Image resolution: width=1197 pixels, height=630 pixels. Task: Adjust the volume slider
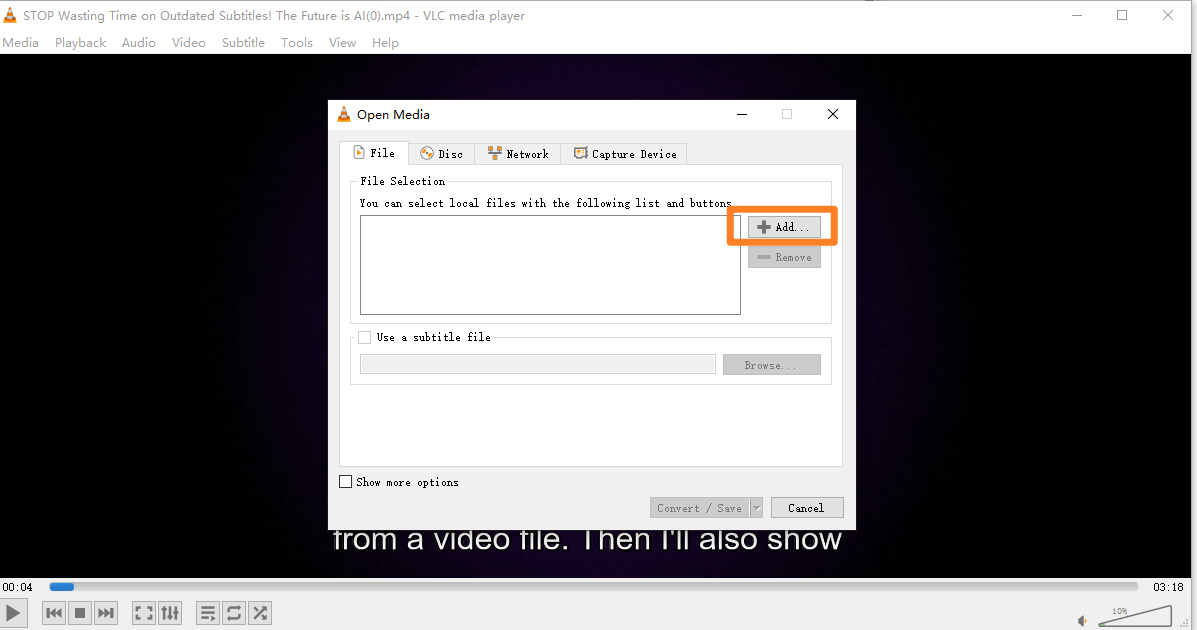tap(1135, 615)
